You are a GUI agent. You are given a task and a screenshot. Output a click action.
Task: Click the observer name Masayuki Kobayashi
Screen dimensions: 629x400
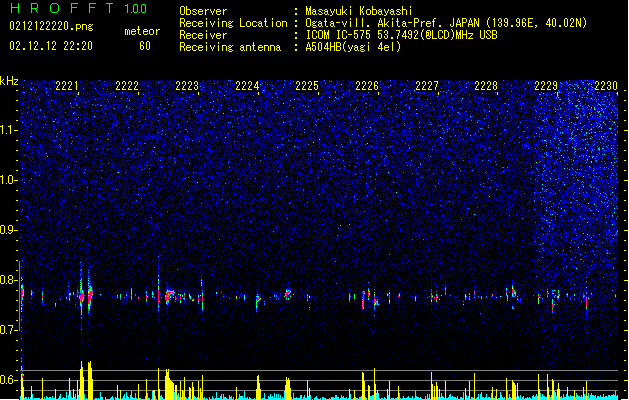(x=359, y=11)
